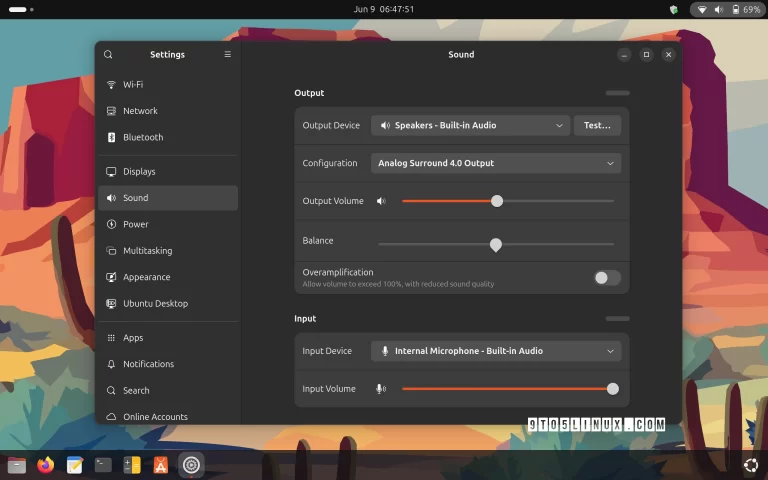Click the Balance slider handle
Viewport: 768px width, 480px height.
pos(496,244)
